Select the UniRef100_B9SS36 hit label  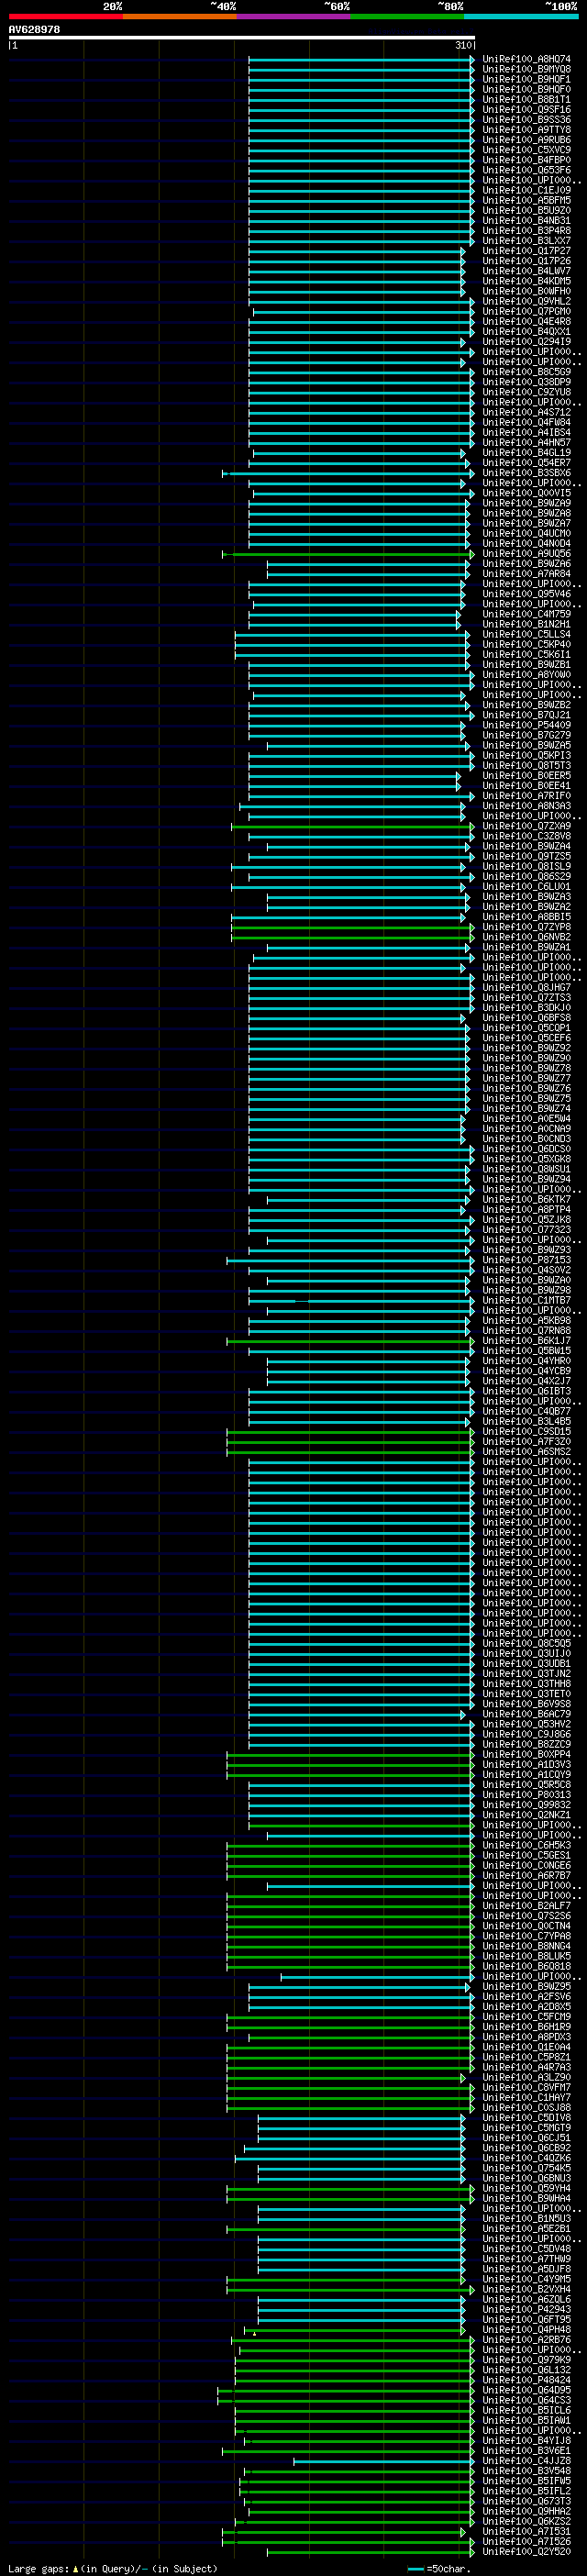click(527, 120)
